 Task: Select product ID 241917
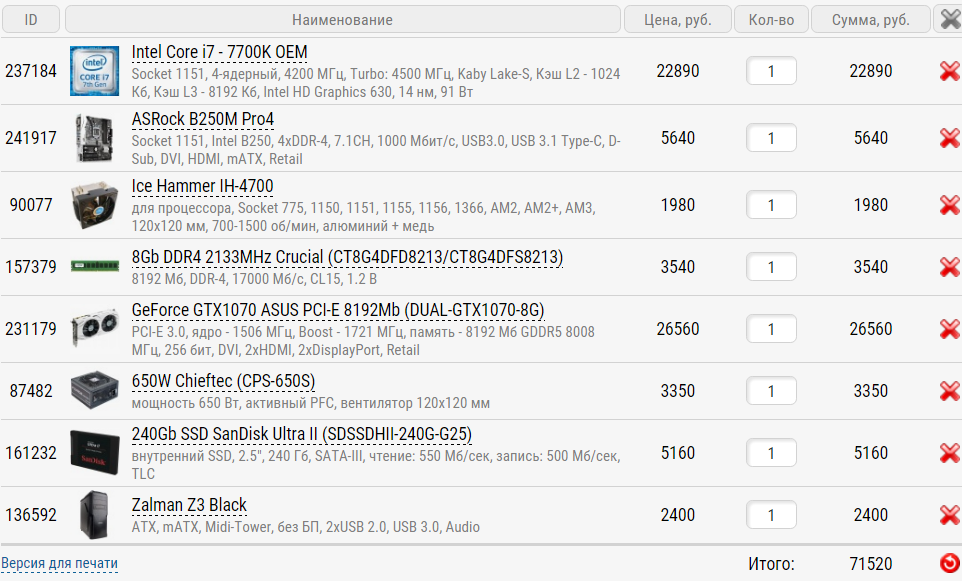[31, 138]
